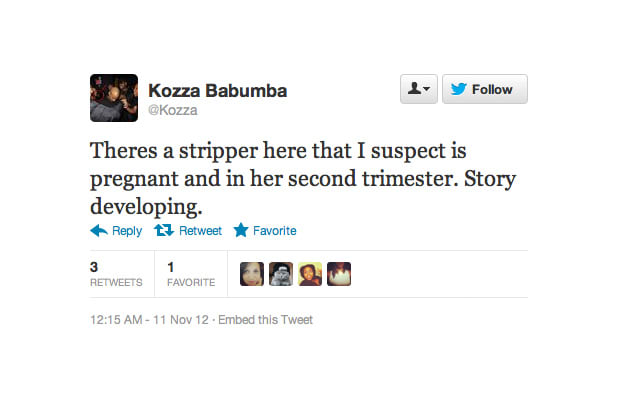Viewport: 620px width, 400px height.
Task: Click the Retweet arrows icon
Action: [164, 230]
